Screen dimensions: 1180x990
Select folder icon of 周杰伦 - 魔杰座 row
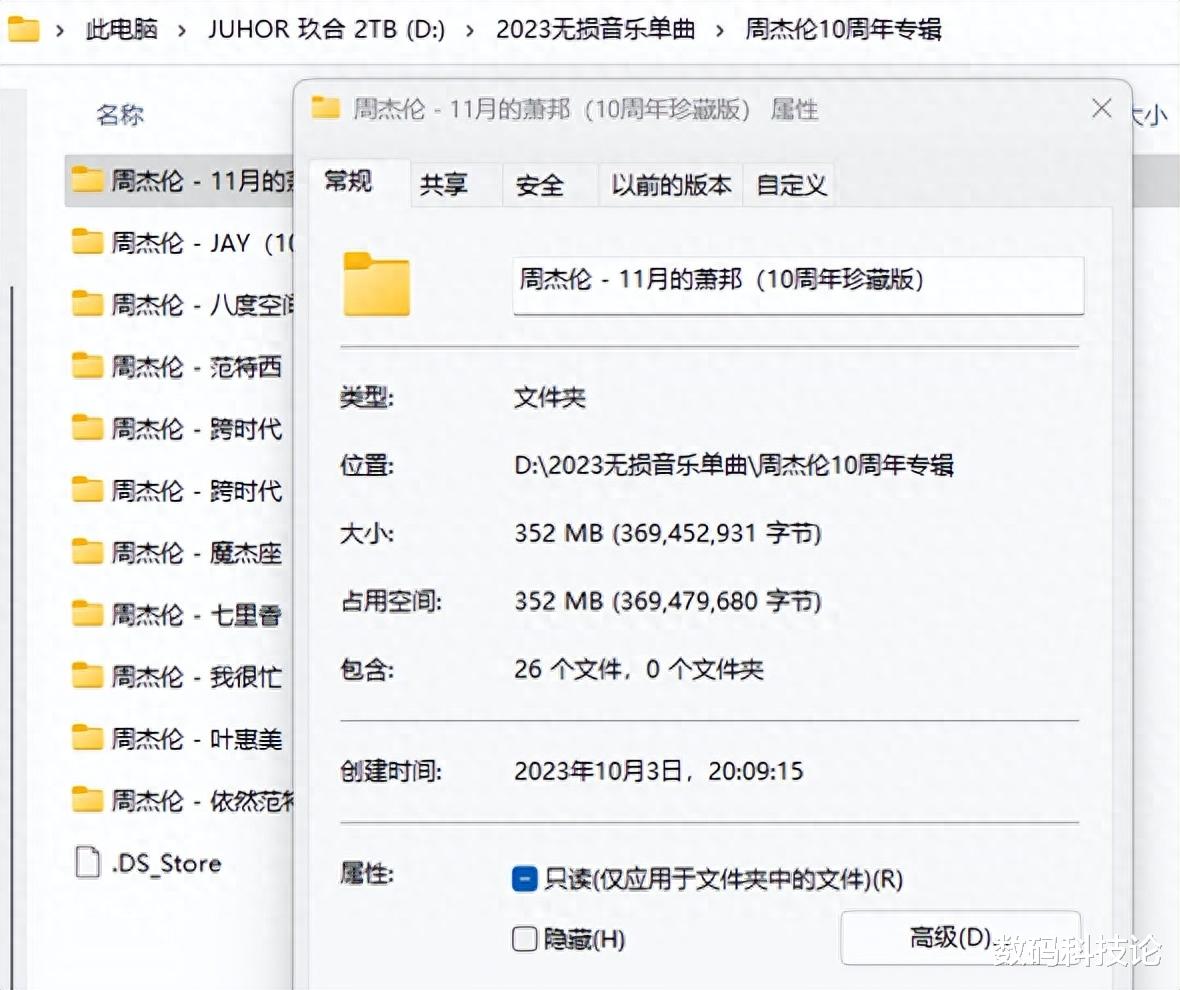87,552
